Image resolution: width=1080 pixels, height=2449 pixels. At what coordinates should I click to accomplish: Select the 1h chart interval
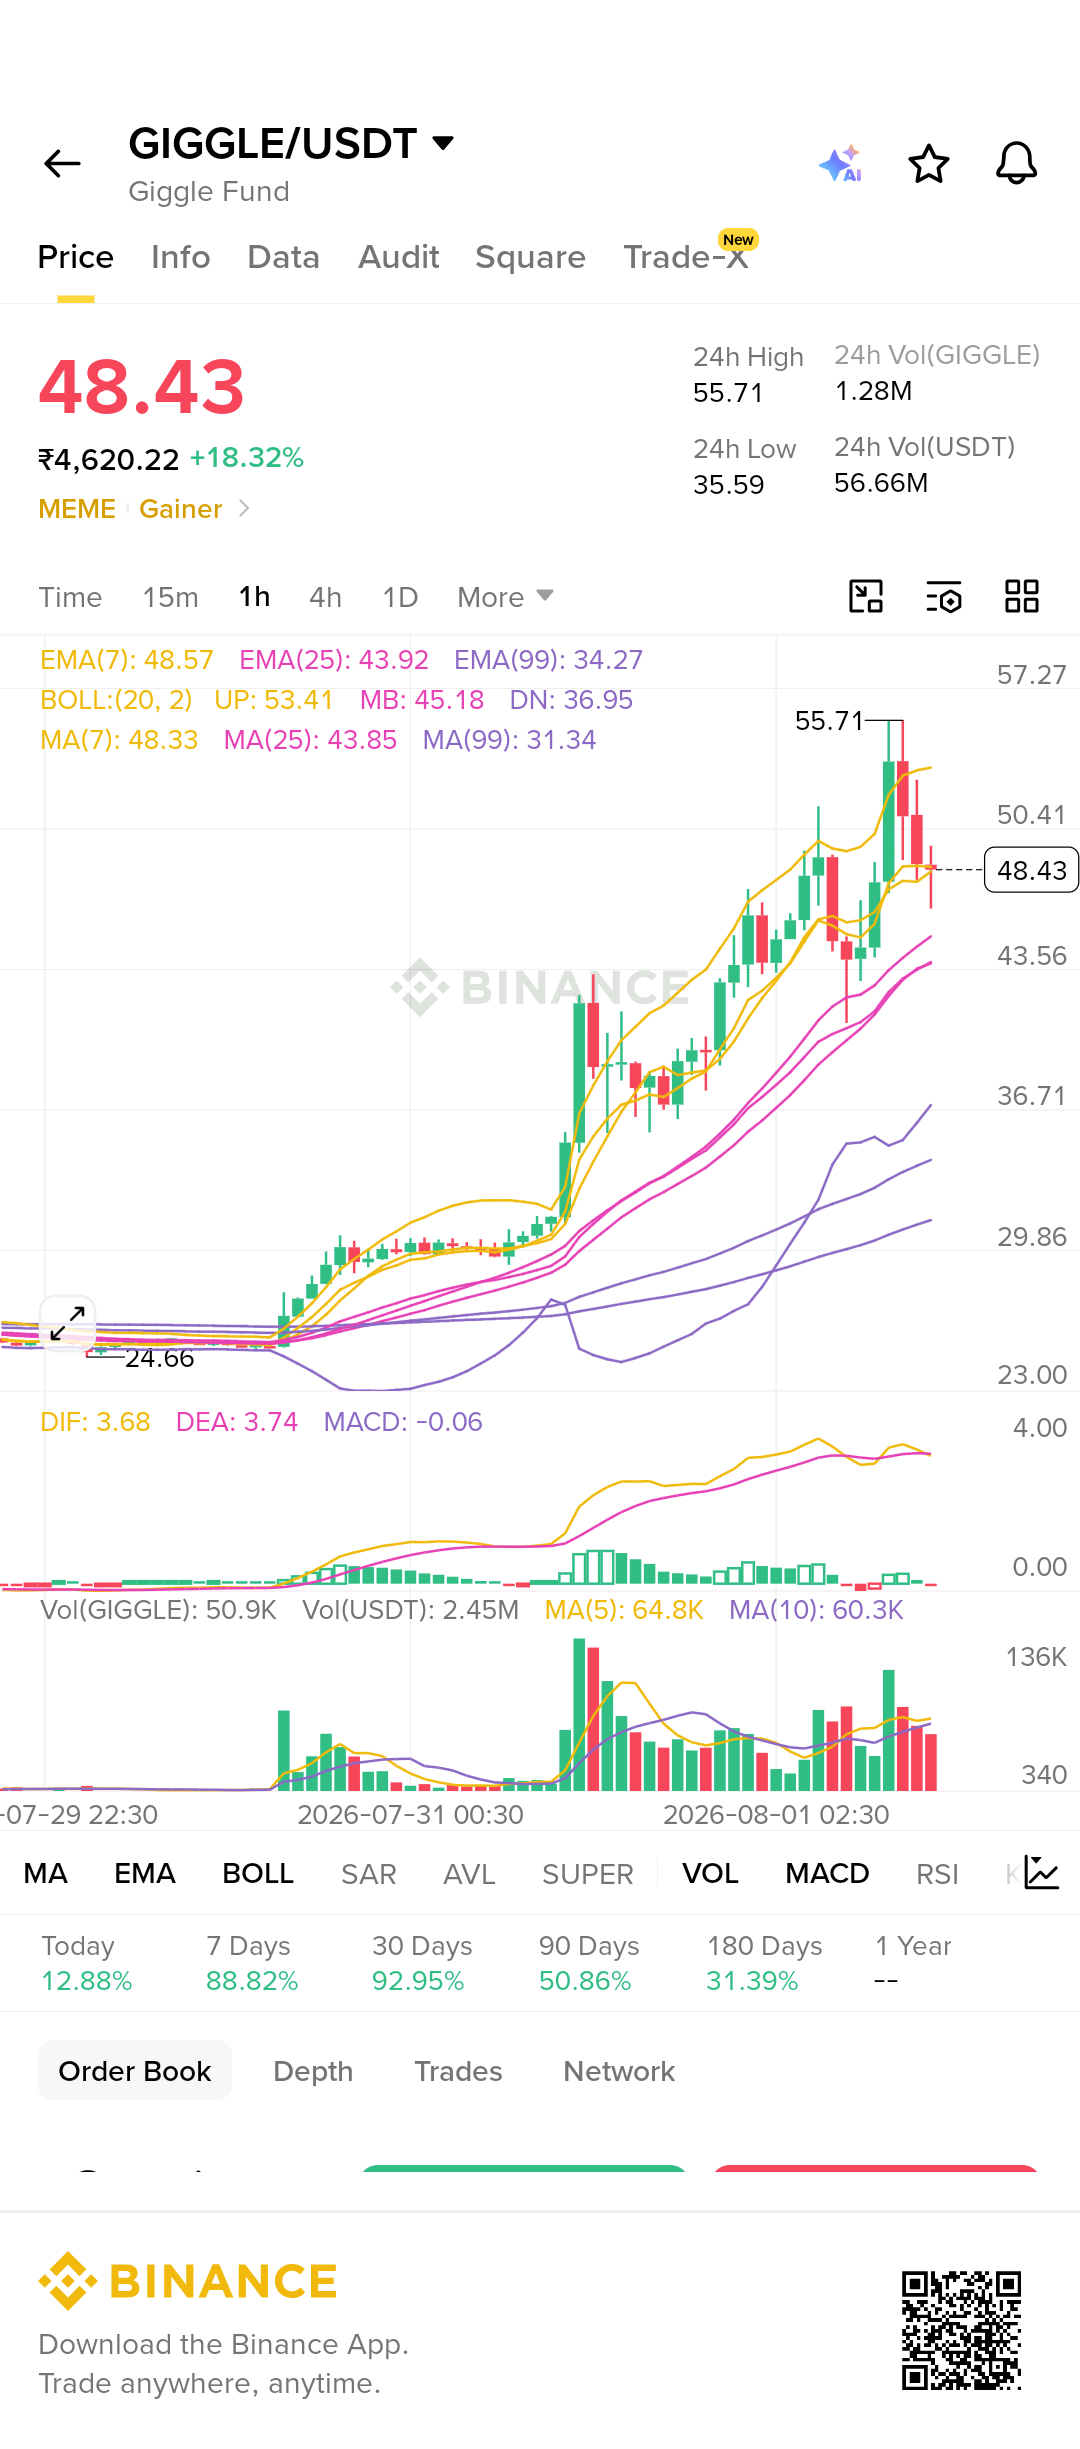[x=254, y=597]
